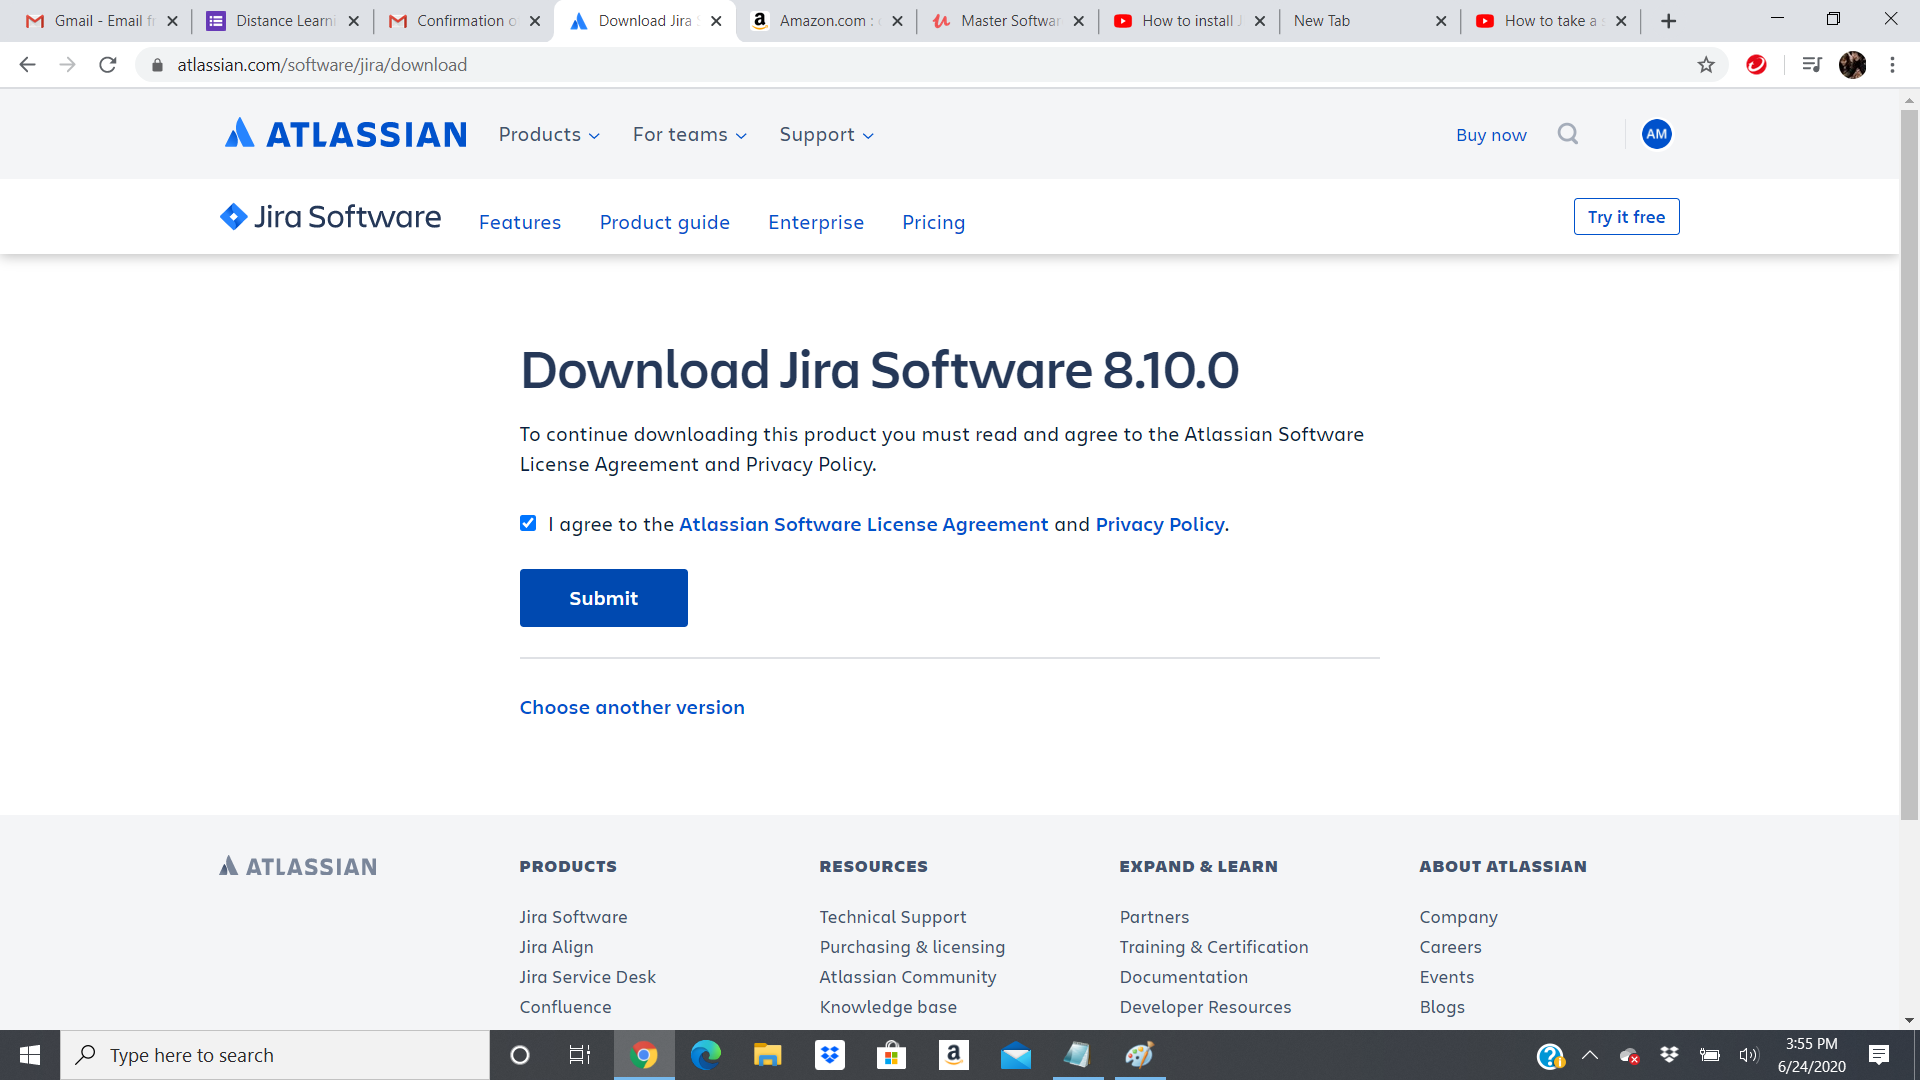Open Chrome's three-dot menu
1920x1080 pixels.
1892,65
